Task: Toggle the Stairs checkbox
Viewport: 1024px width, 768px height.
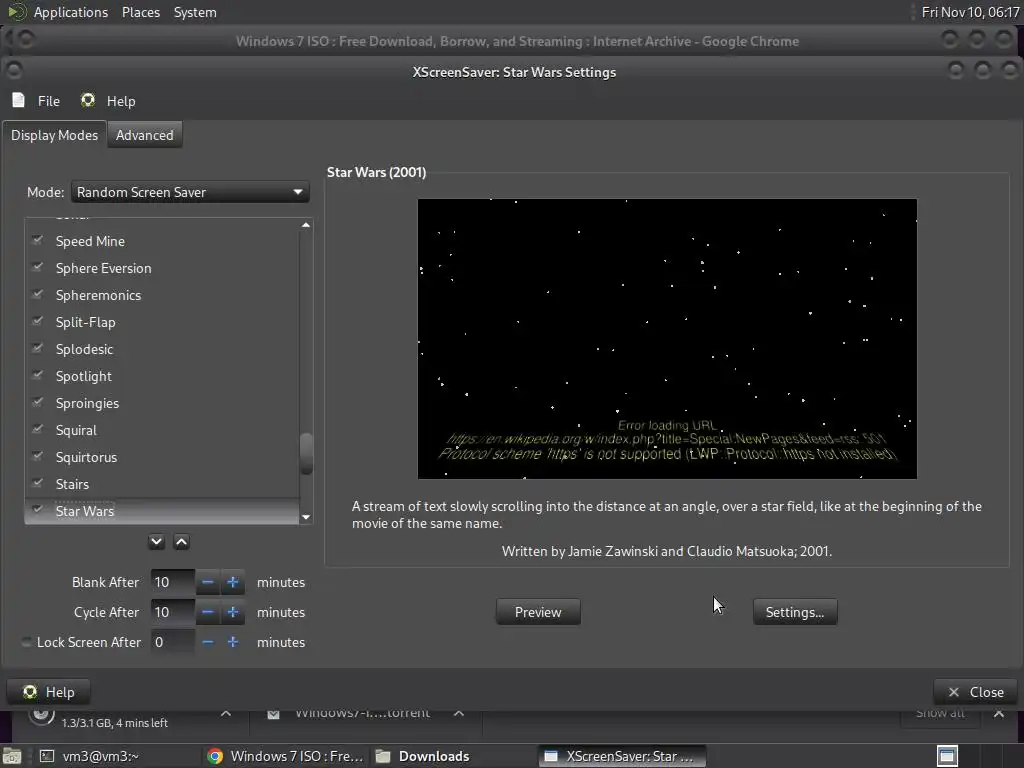Action: click(x=37, y=483)
